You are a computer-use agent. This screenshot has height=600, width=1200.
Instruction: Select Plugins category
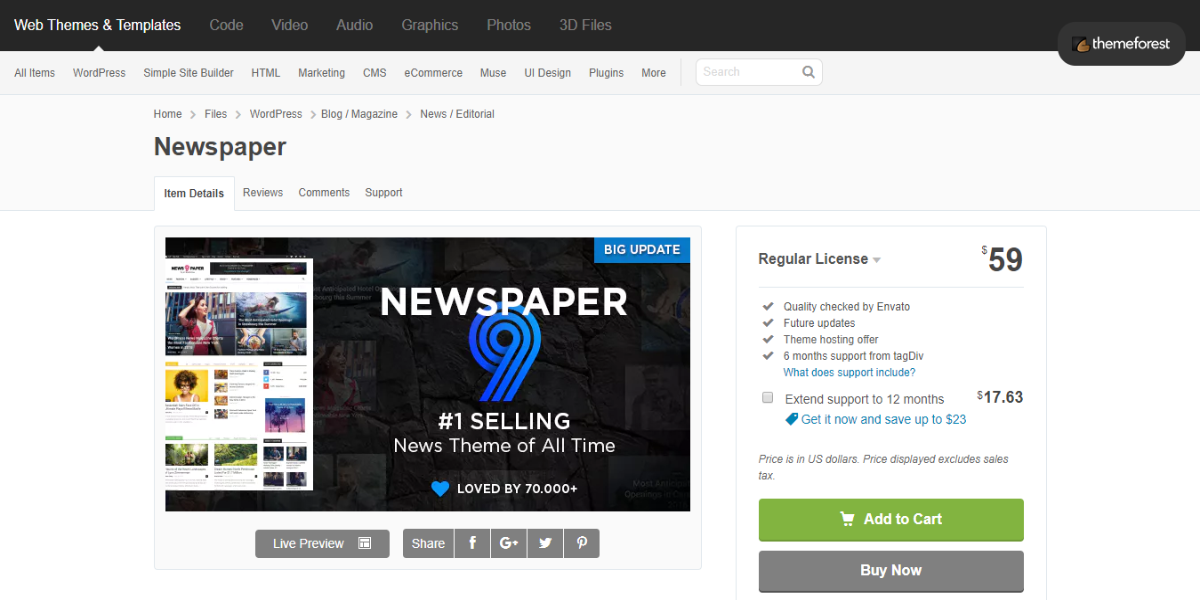point(606,73)
